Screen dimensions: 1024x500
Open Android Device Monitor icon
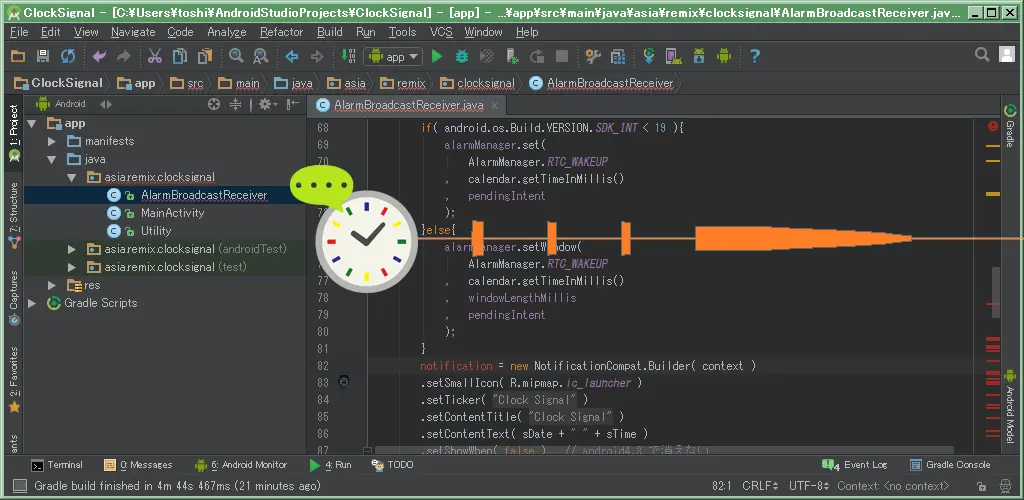724,57
